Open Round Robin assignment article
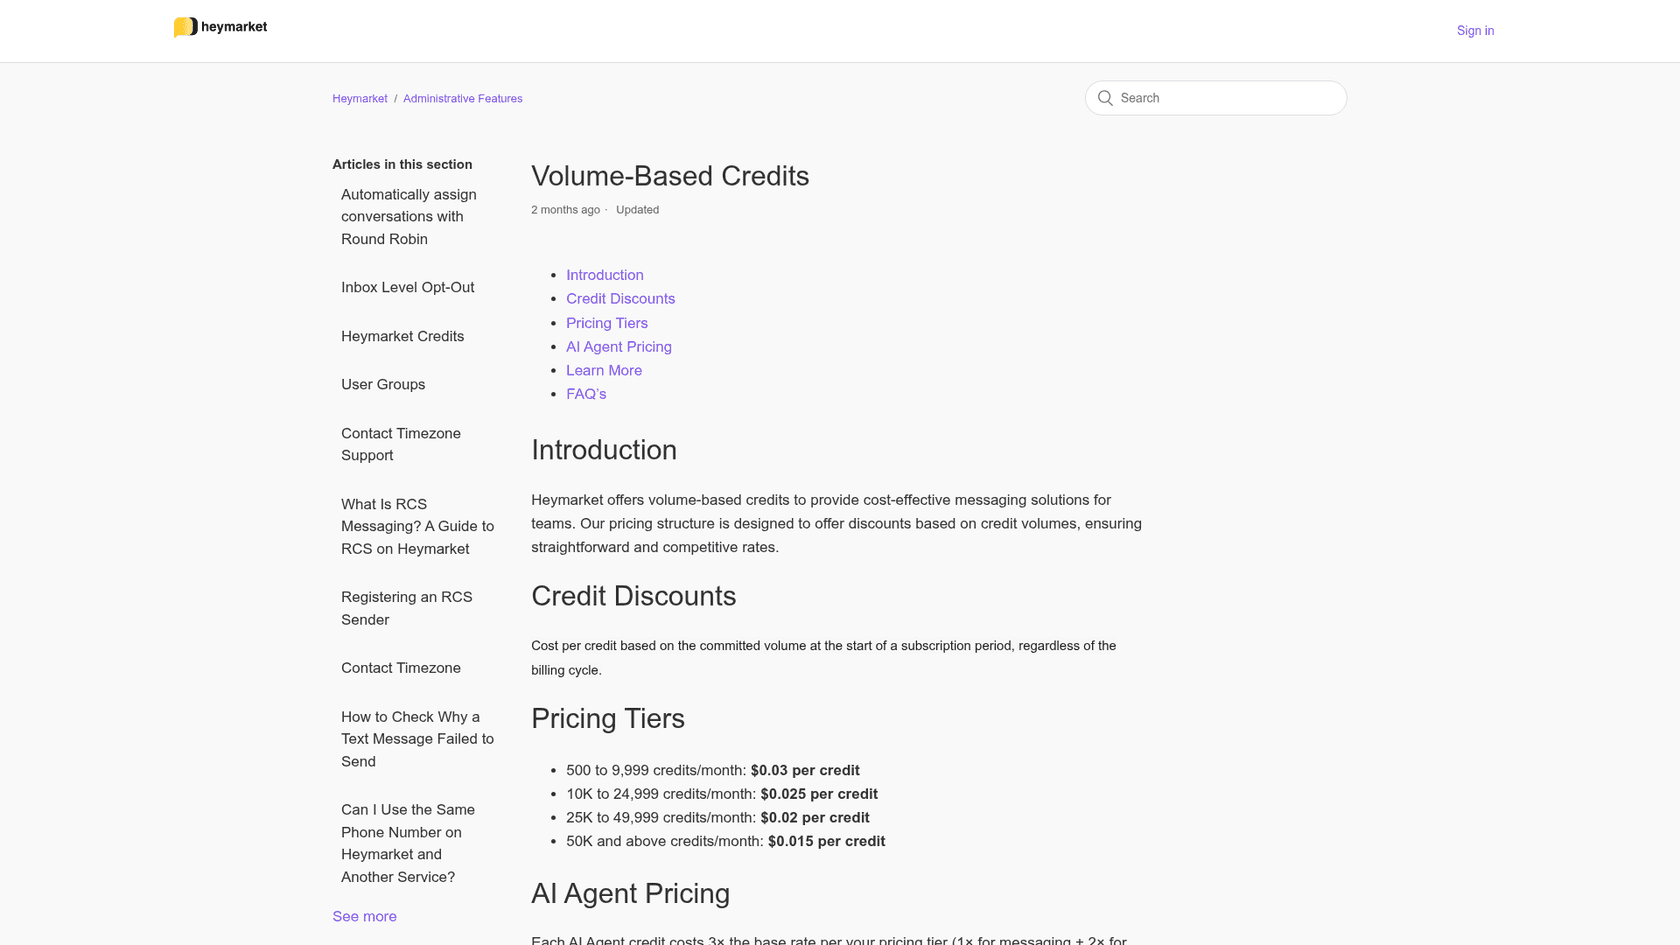This screenshot has height=945, width=1680. (409, 217)
